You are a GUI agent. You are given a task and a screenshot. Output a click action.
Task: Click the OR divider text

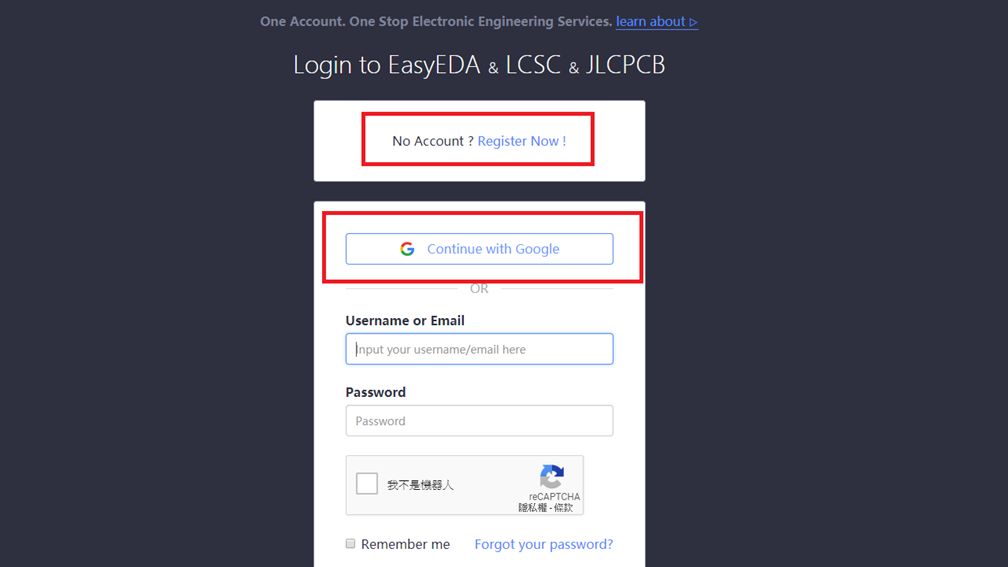[479, 289]
